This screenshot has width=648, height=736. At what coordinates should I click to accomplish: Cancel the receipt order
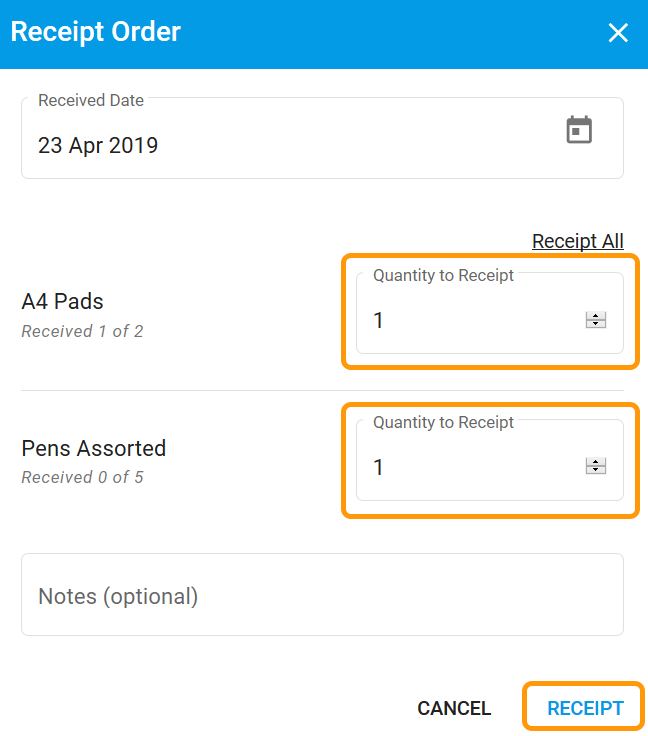(454, 708)
